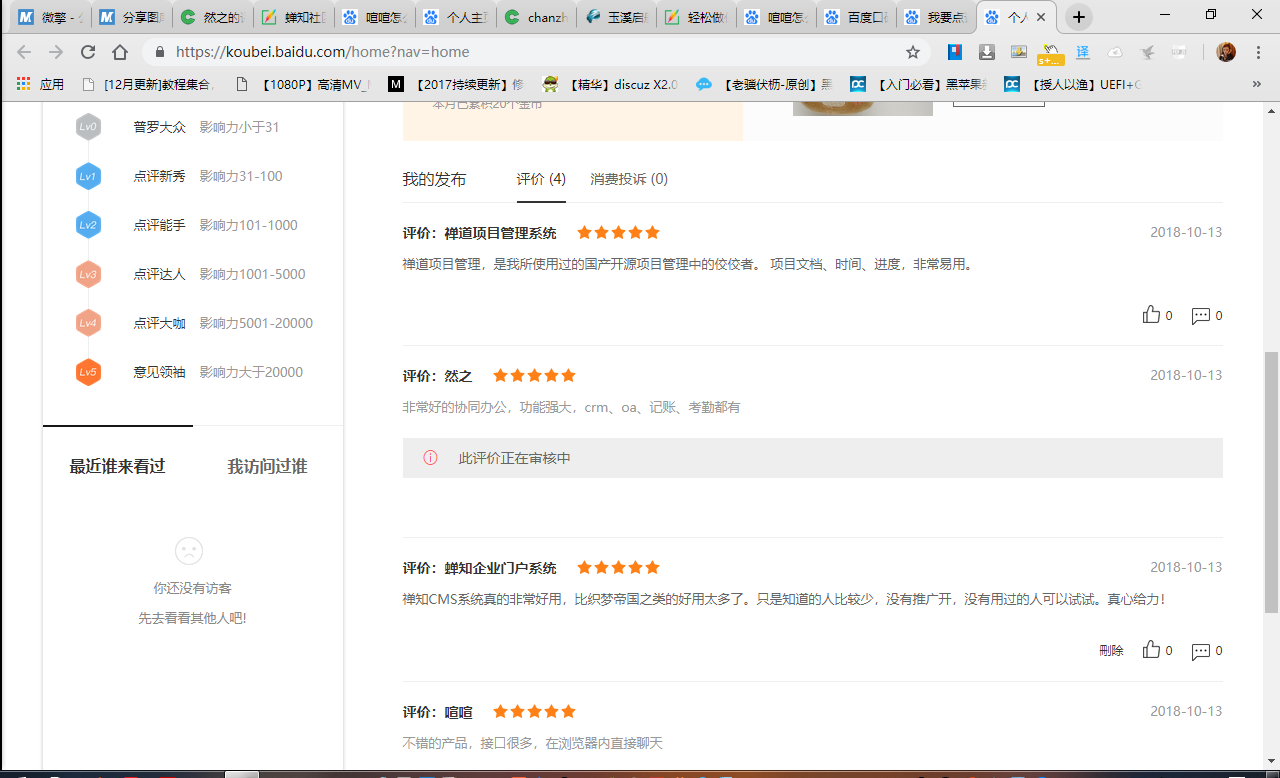The image size is (1280, 778).
Task: Open the Chrome three-dot menu
Action: click(x=1258, y=52)
